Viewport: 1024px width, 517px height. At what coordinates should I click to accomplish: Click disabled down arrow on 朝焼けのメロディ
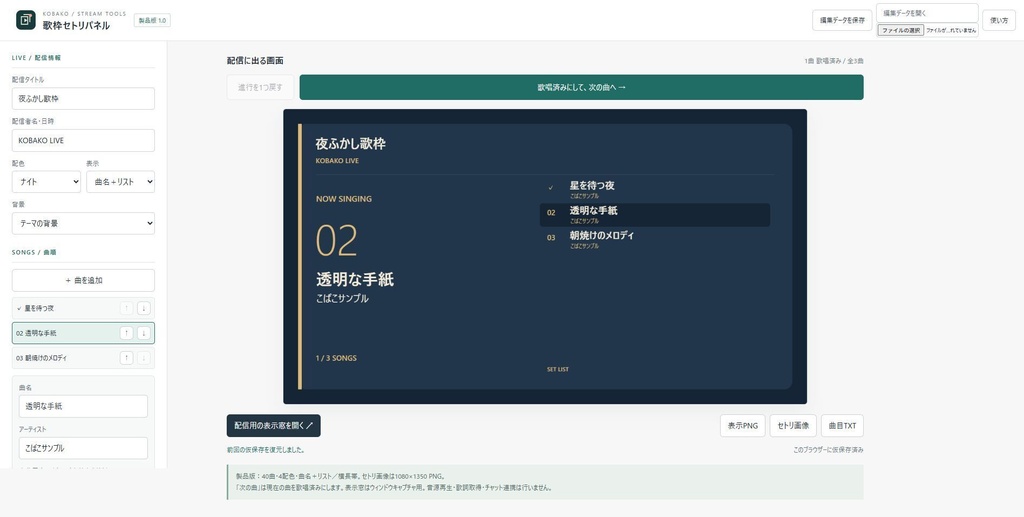coord(144,358)
